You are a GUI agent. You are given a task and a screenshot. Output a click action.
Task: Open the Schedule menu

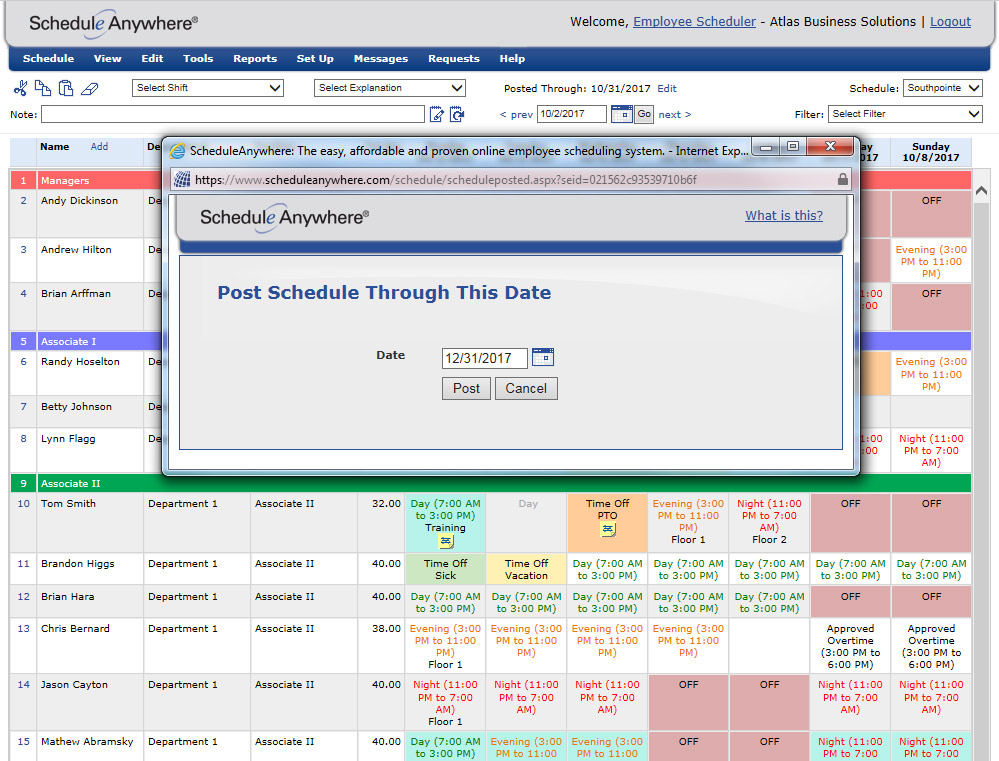[48, 59]
